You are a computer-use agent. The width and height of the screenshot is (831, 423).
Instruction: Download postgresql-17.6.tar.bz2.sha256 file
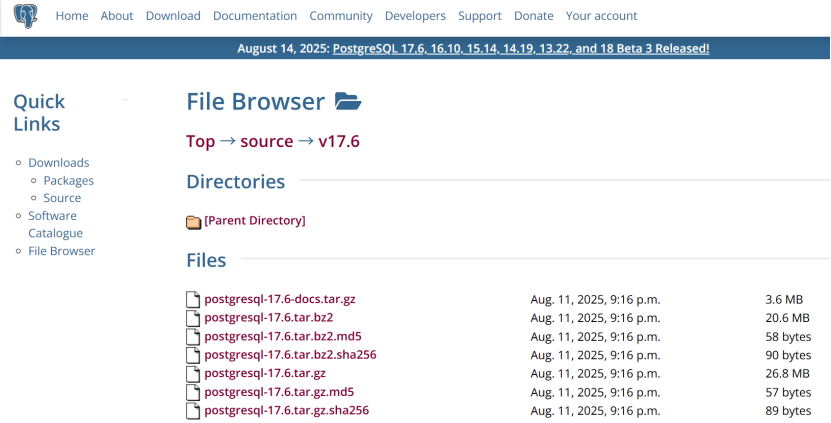(290, 355)
